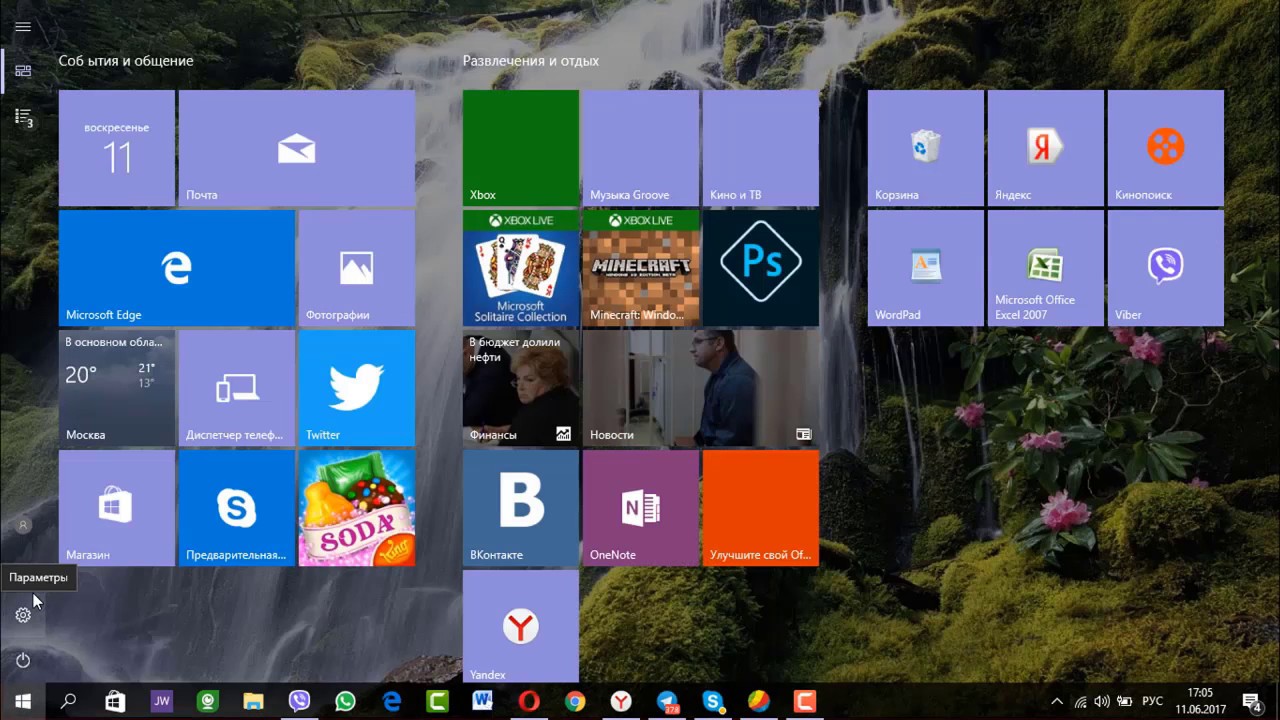Open the Новости live tile
1280x720 pixels.
(701, 388)
